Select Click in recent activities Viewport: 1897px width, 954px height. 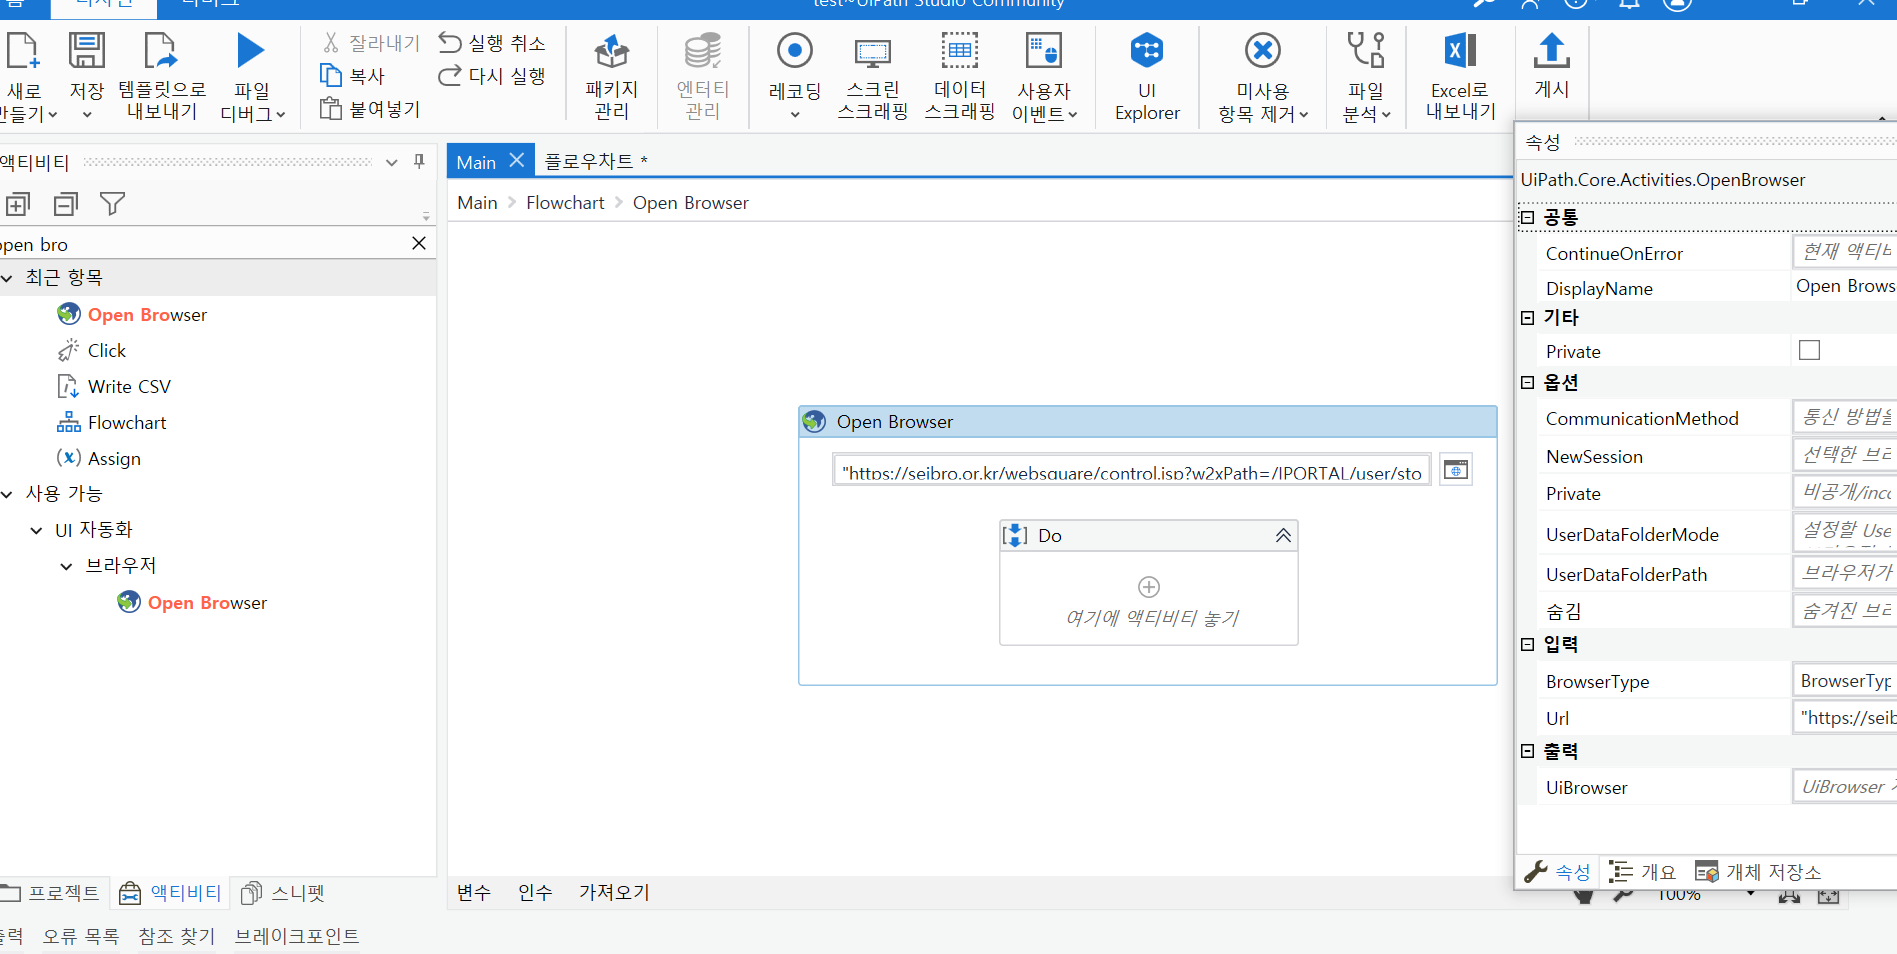click(107, 351)
